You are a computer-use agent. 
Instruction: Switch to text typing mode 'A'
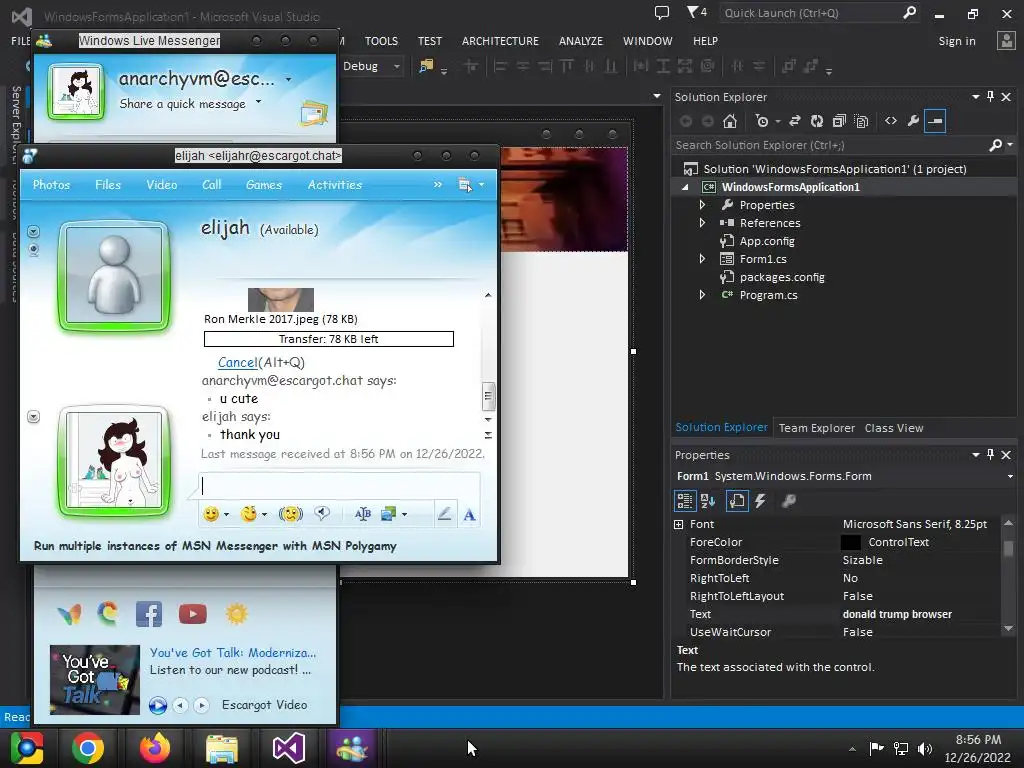[469, 515]
